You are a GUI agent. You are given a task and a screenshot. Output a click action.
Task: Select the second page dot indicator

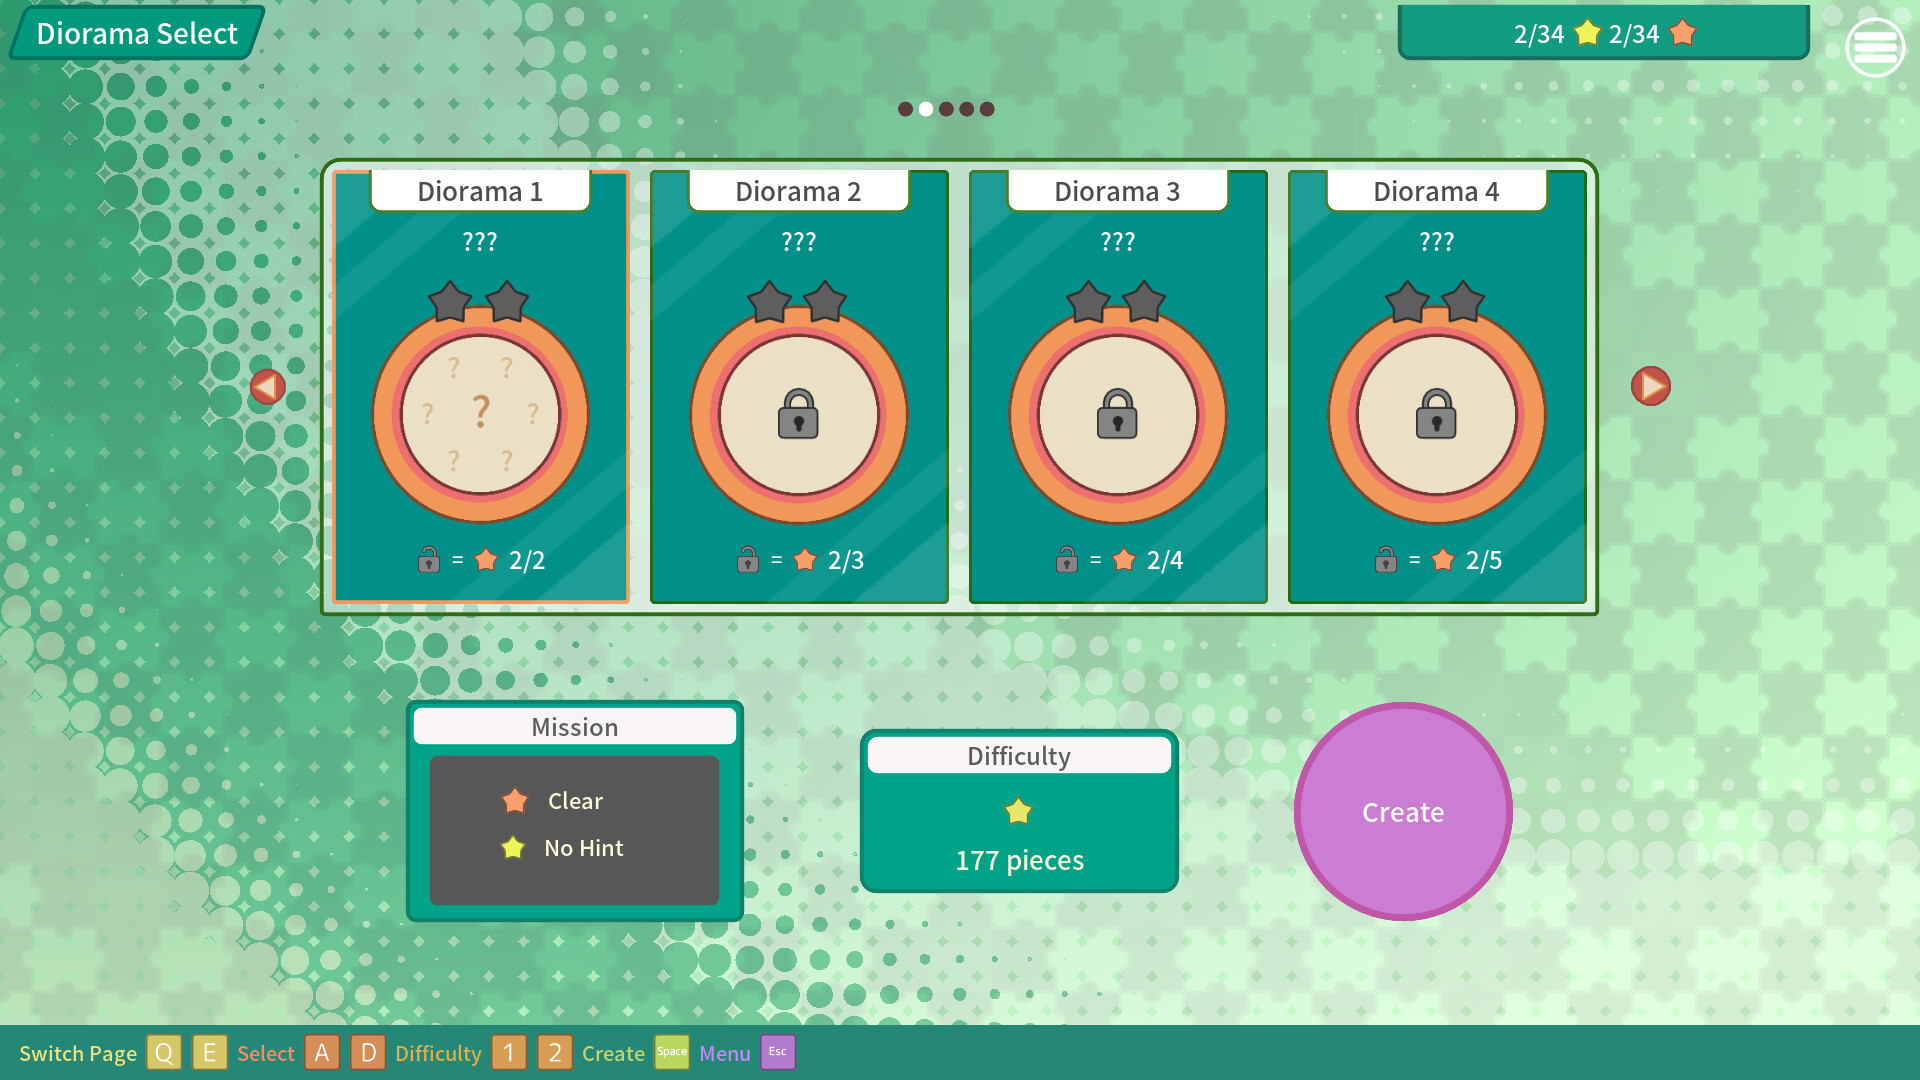click(925, 108)
